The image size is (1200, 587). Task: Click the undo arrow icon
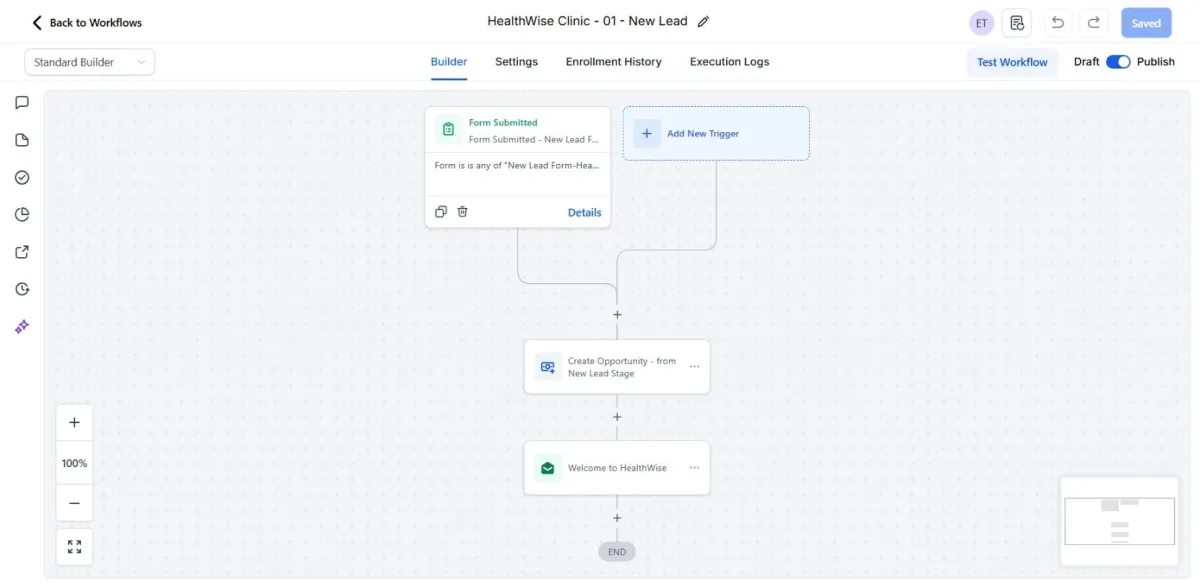click(x=1058, y=23)
